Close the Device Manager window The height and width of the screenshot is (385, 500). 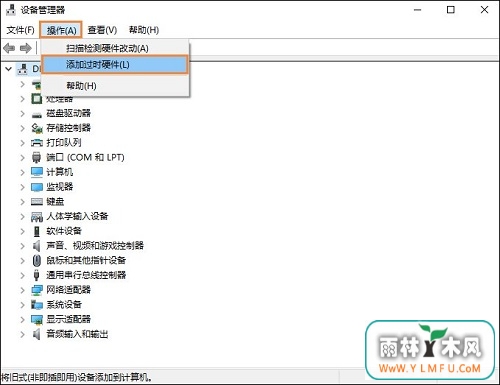click(484, 10)
